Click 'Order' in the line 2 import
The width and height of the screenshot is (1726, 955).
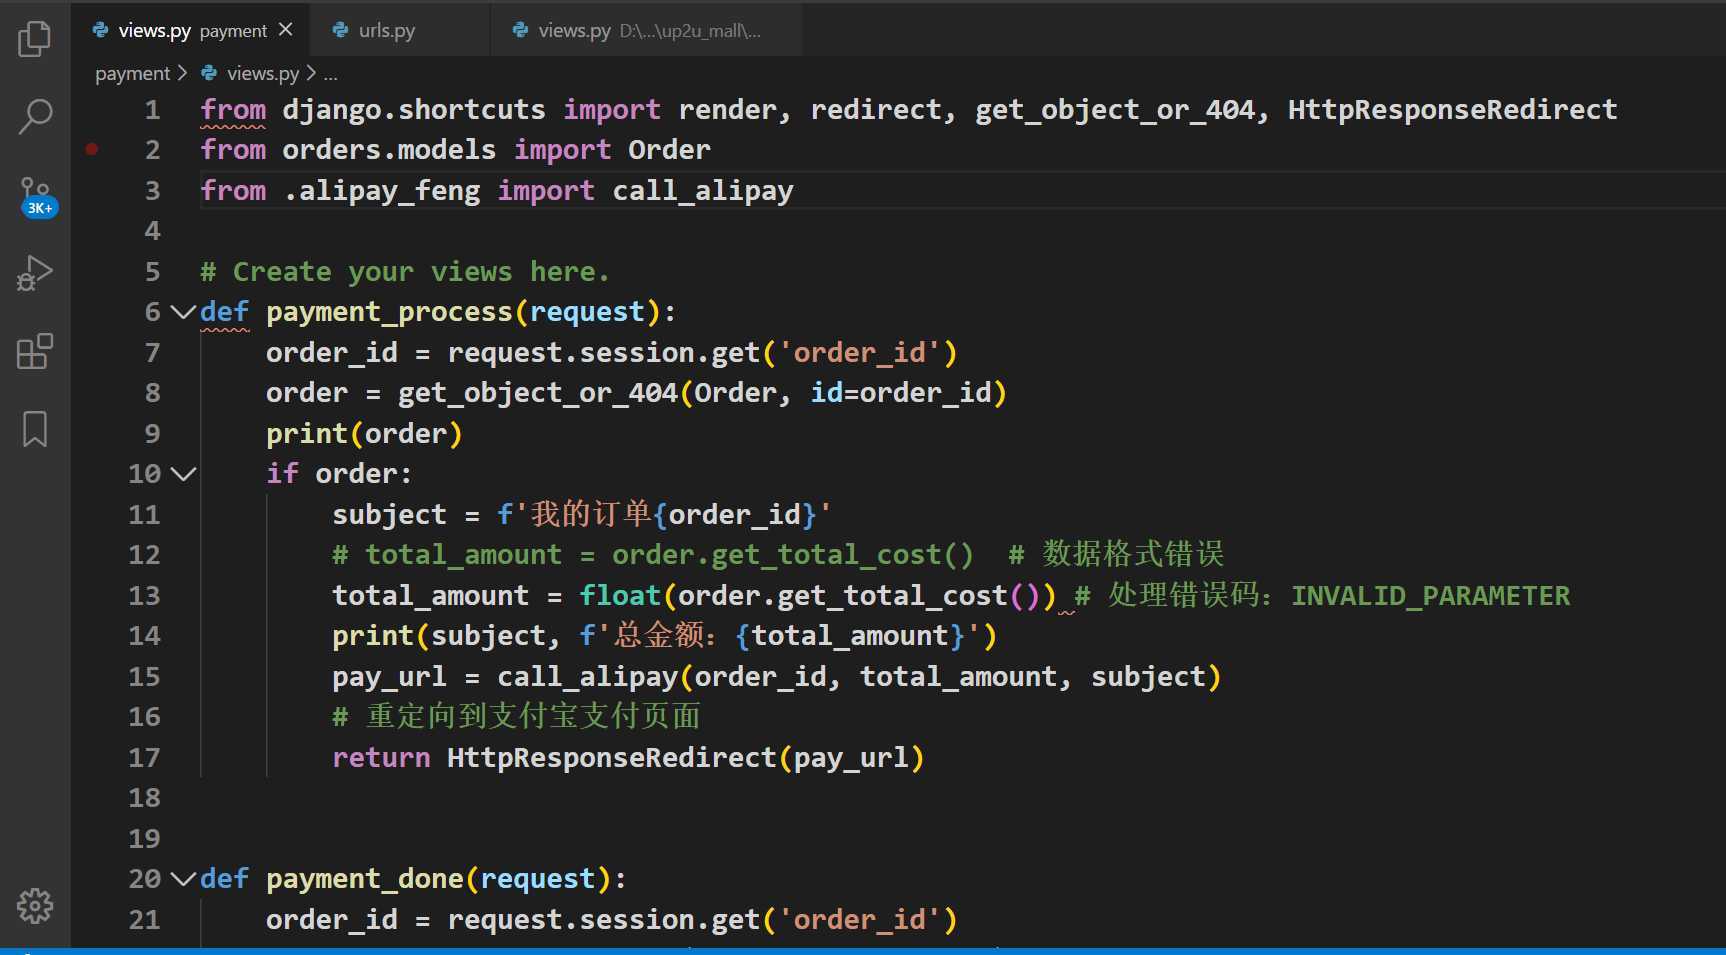pyautogui.click(x=669, y=150)
